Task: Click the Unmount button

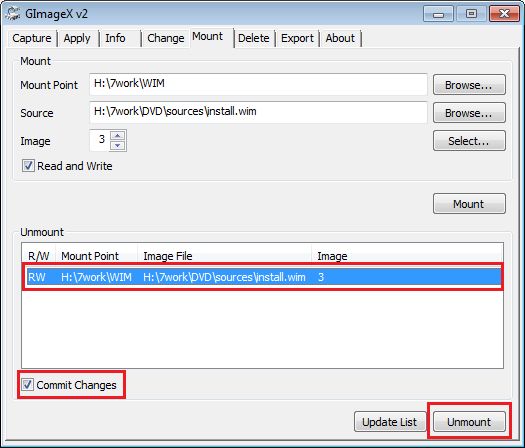Action: point(469,422)
